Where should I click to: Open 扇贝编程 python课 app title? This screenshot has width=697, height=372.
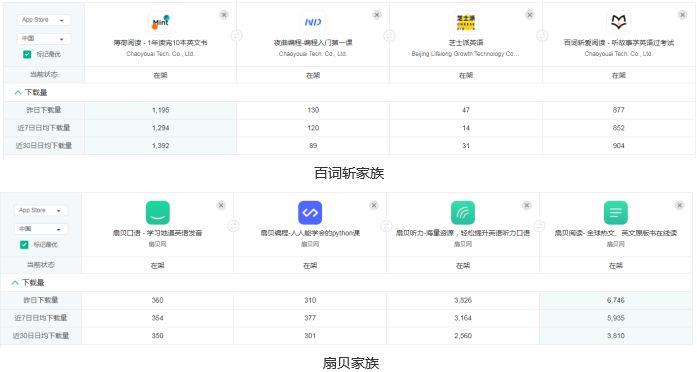point(310,233)
